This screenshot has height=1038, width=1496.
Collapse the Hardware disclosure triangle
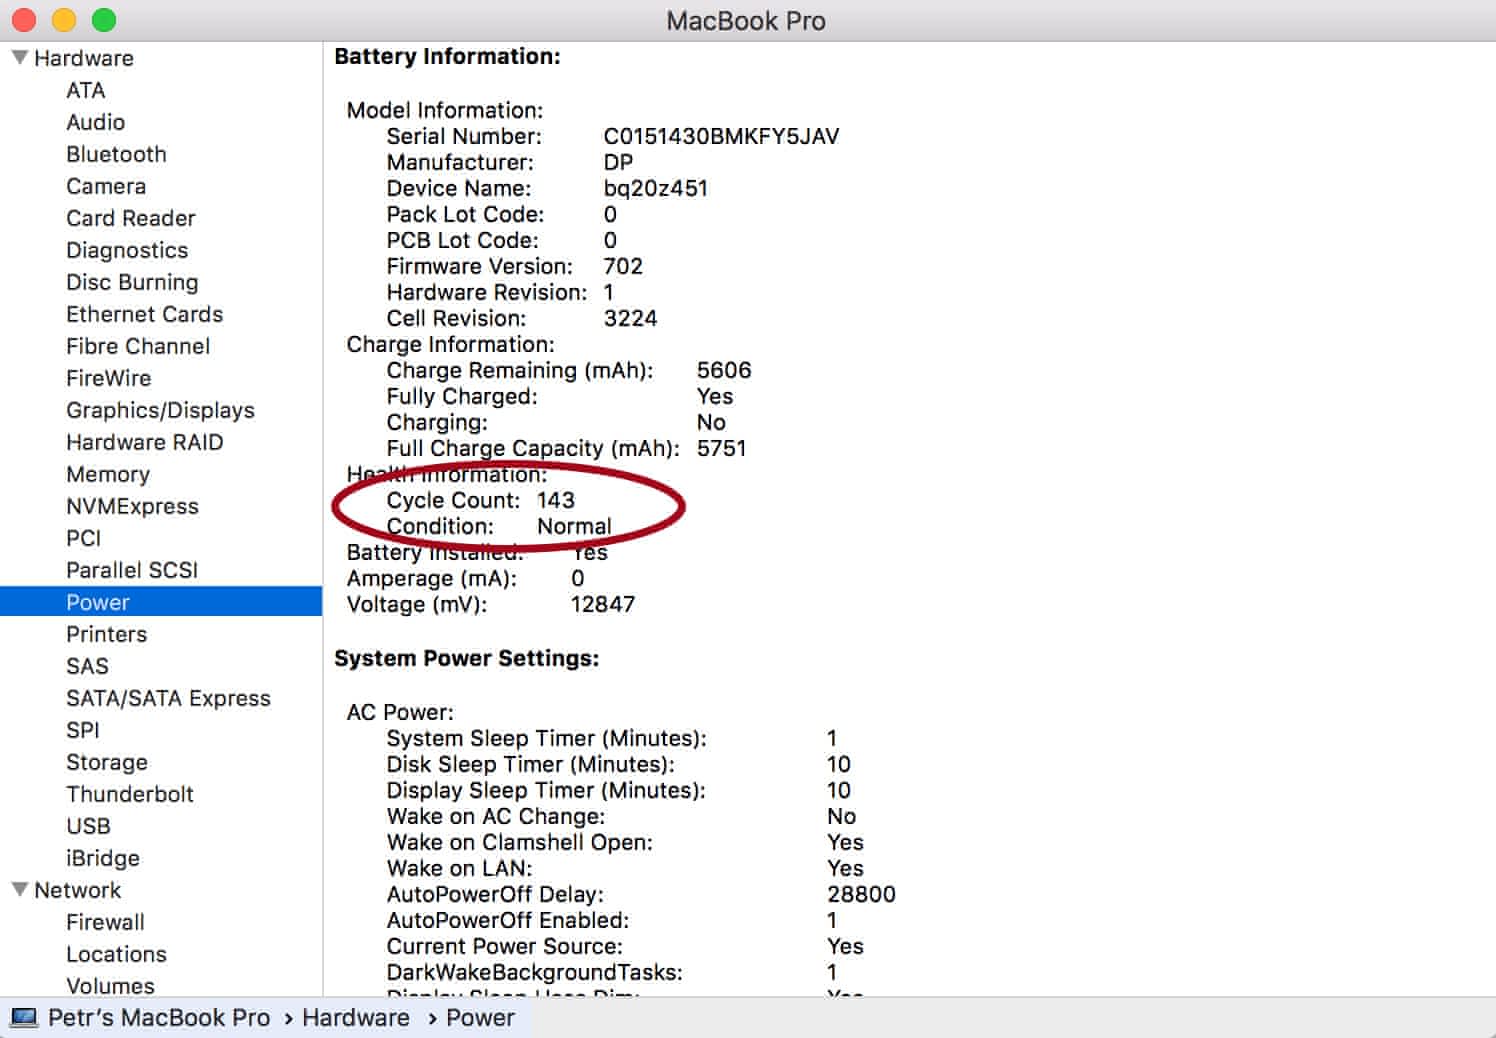click(x=19, y=58)
